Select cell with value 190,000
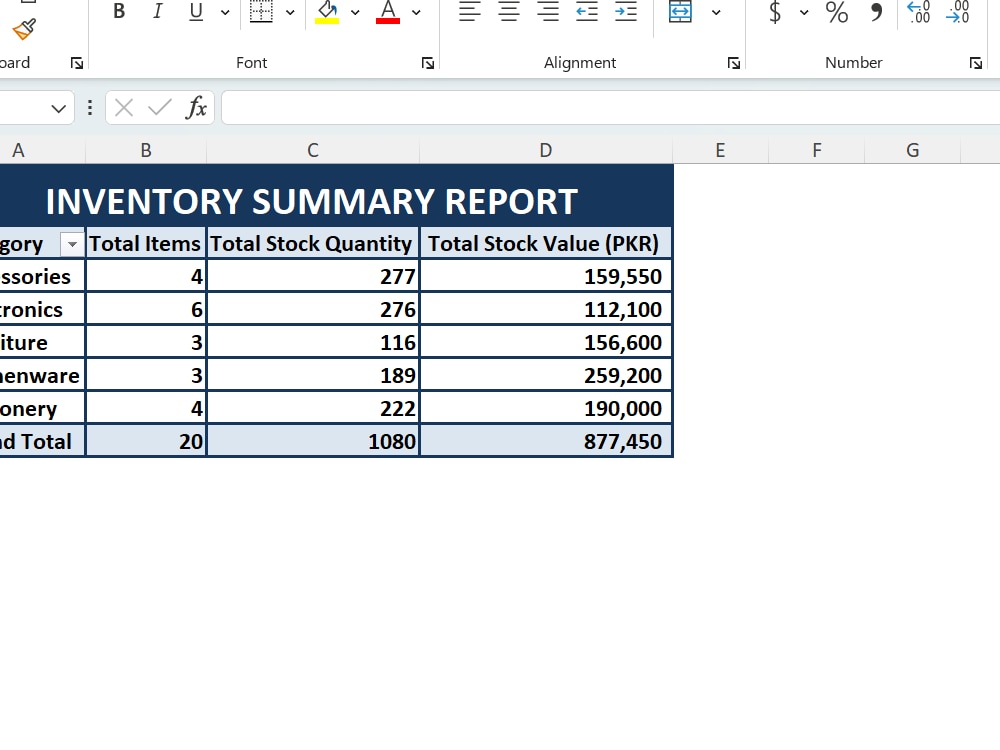 click(546, 409)
